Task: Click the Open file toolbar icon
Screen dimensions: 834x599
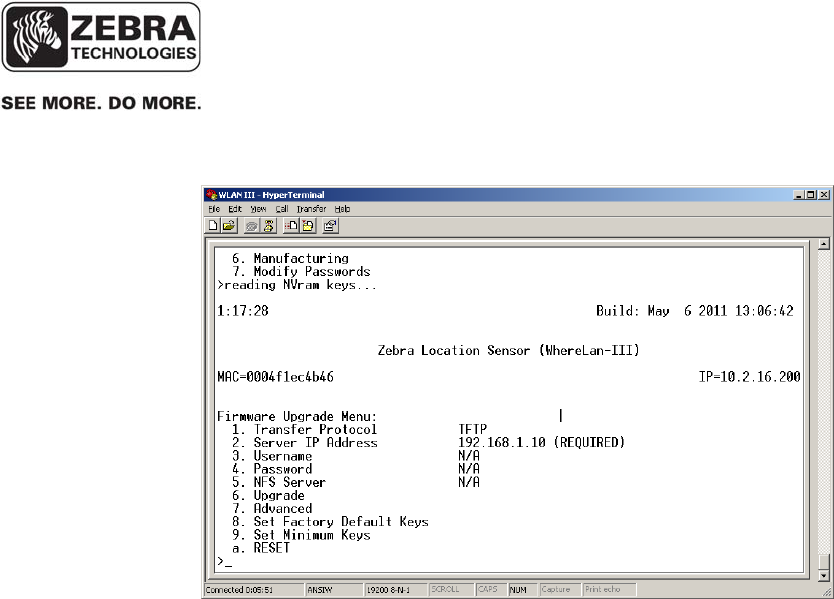Action: click(x=229, y=226)
